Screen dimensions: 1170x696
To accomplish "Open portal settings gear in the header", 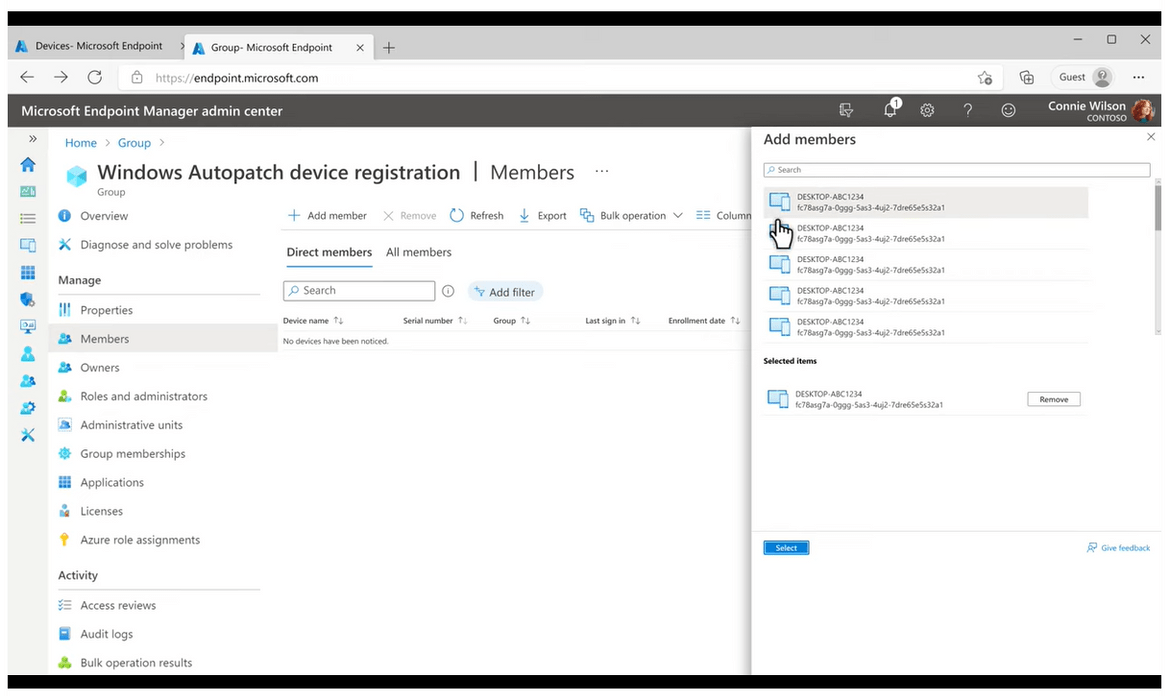I will 927,110.
